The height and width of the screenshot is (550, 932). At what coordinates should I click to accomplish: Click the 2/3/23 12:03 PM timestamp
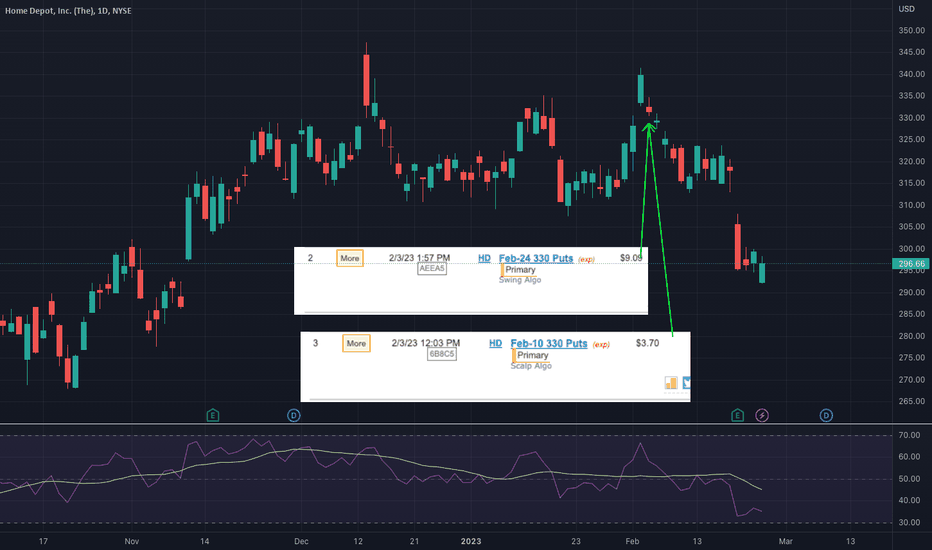coord(426,343)
